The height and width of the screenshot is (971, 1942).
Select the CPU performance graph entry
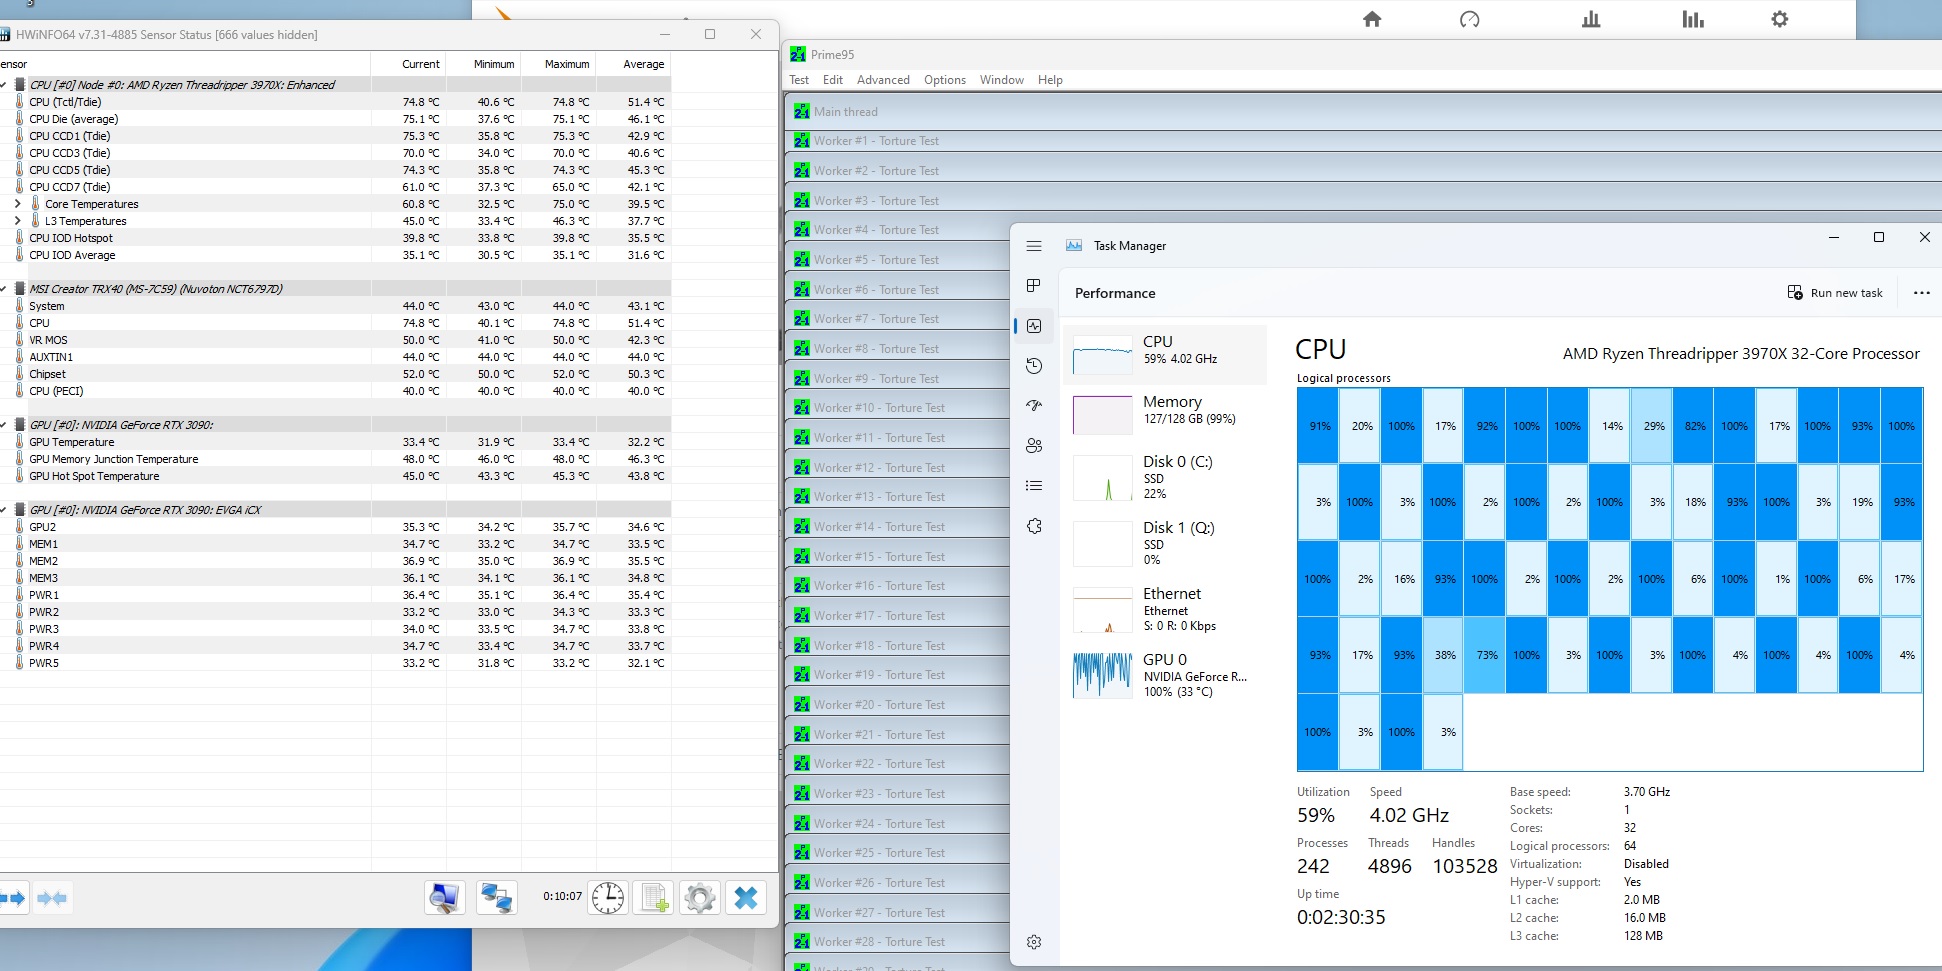tap(1165, 355)
